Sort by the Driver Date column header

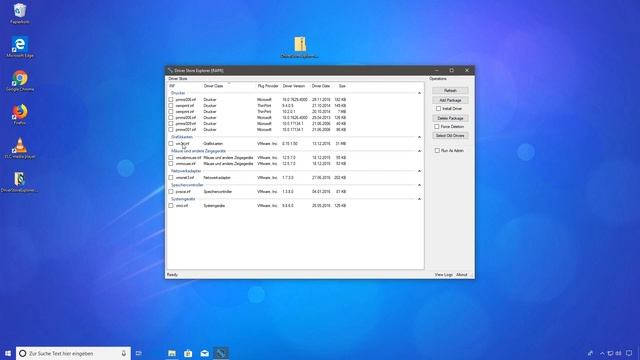pyautogui.click(x=322, y=86)
